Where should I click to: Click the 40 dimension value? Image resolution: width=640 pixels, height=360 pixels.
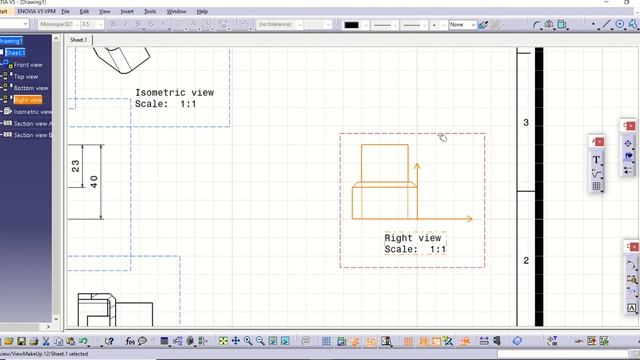tap(94, 182)
